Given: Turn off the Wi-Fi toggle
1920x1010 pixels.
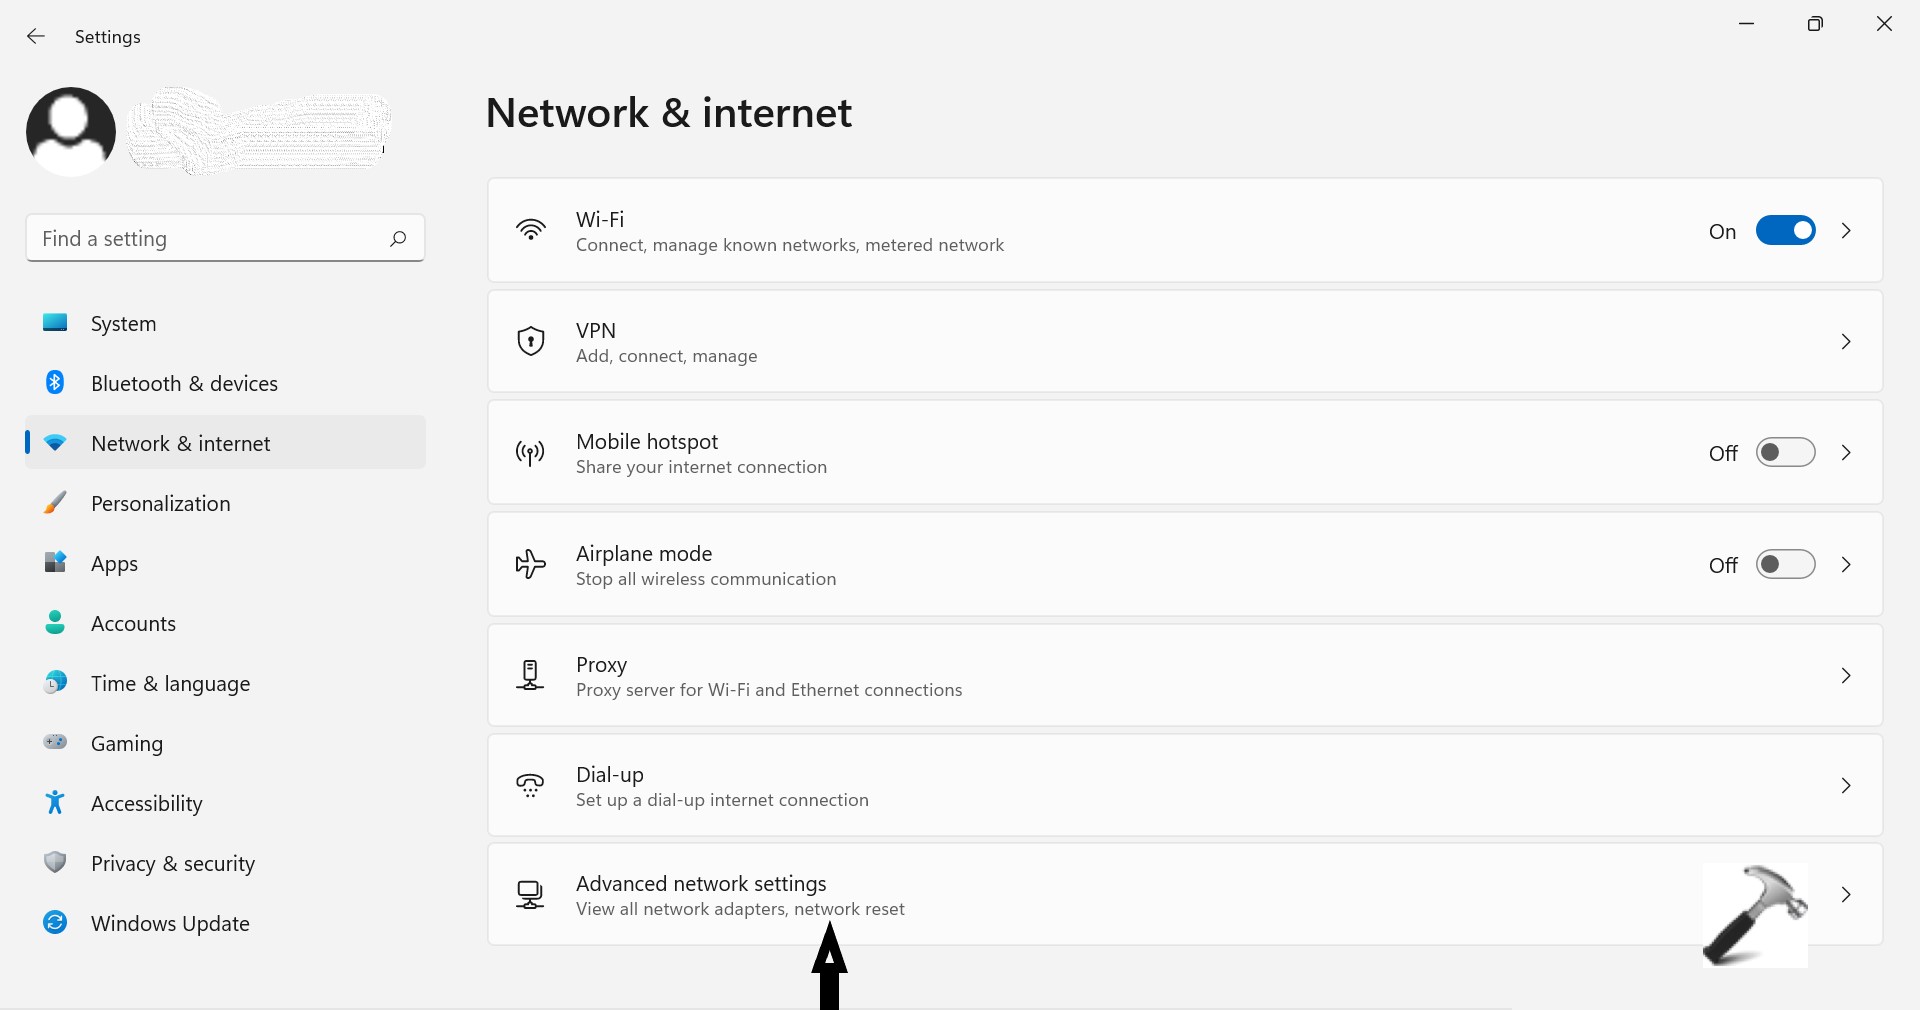Looking at the screenshot, I should pos(1785,231).
